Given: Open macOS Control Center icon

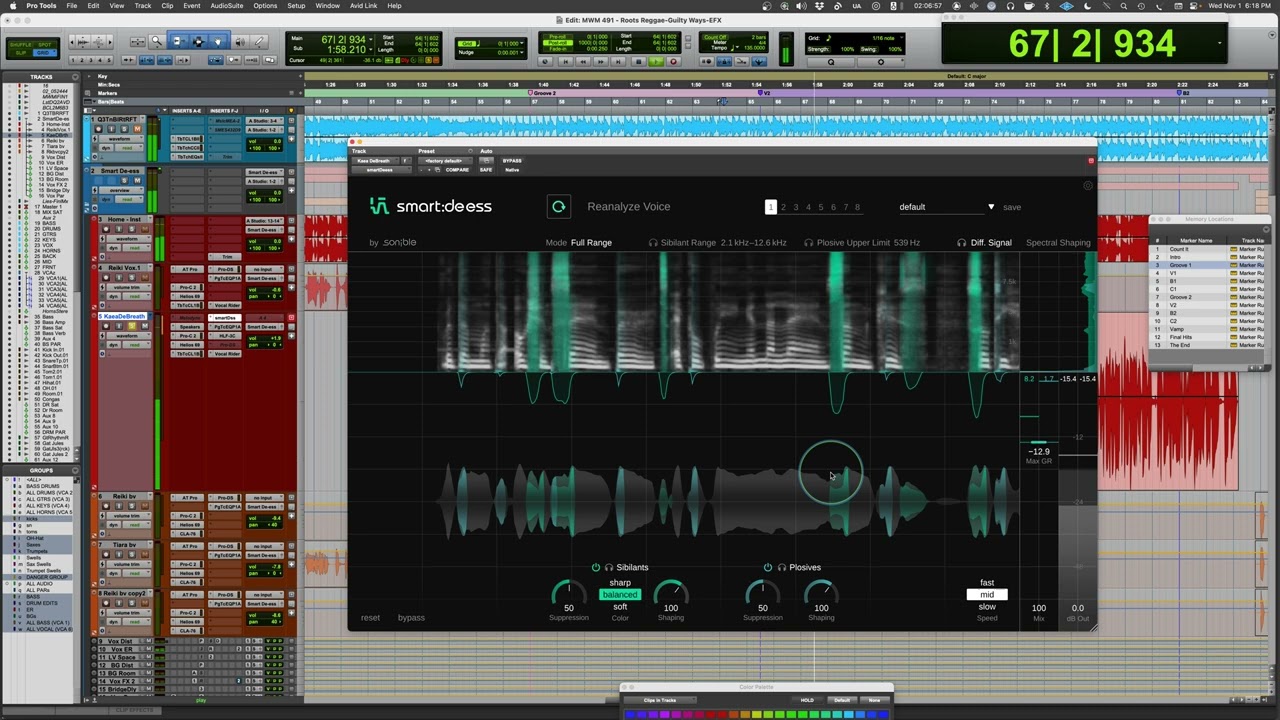Looking at the screenshot, I should coord(1194,6).
